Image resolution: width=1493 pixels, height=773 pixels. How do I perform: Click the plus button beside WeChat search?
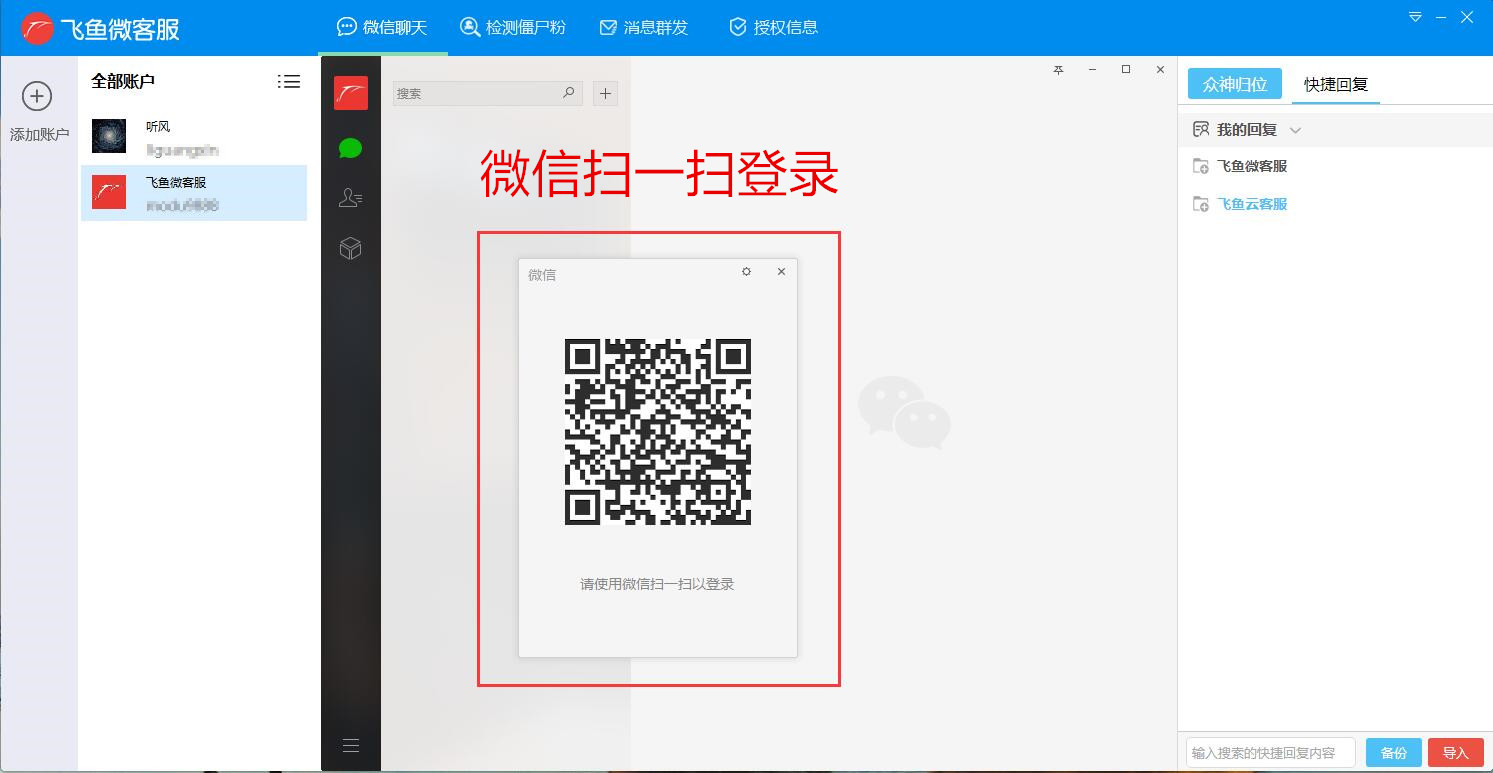pyautogui.click(x=605, y=93)
